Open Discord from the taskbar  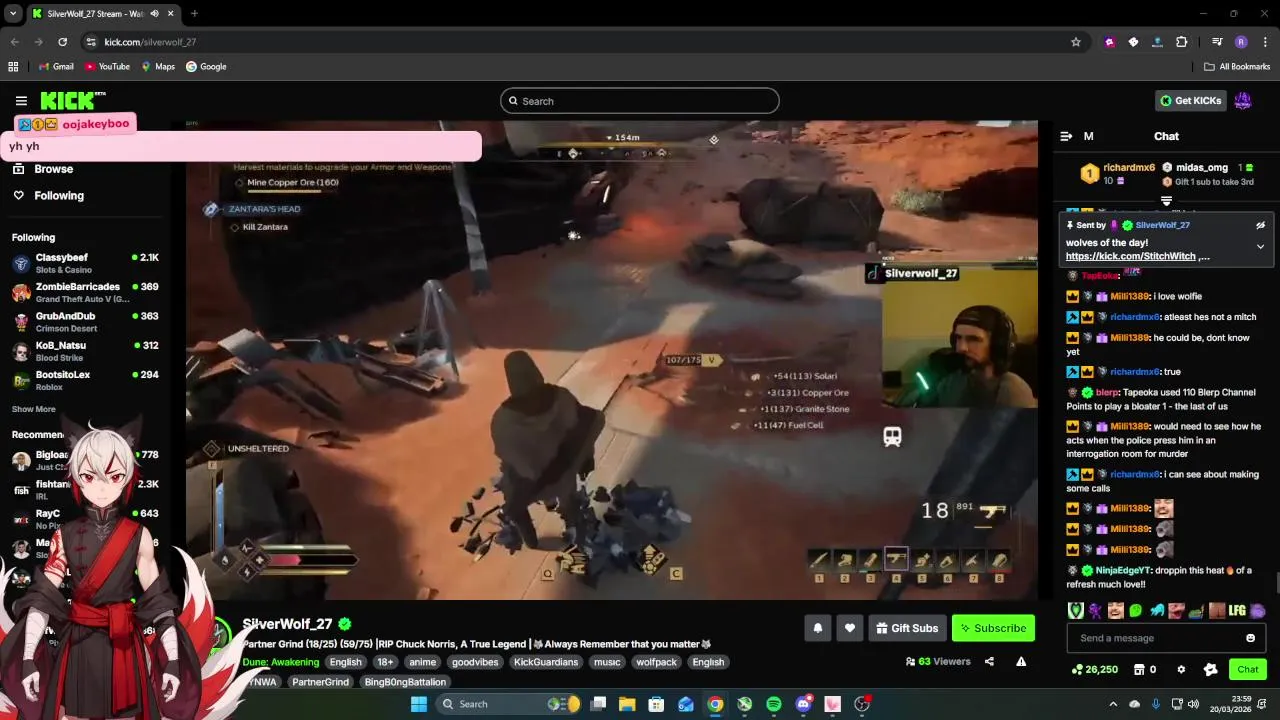point(803,704)
